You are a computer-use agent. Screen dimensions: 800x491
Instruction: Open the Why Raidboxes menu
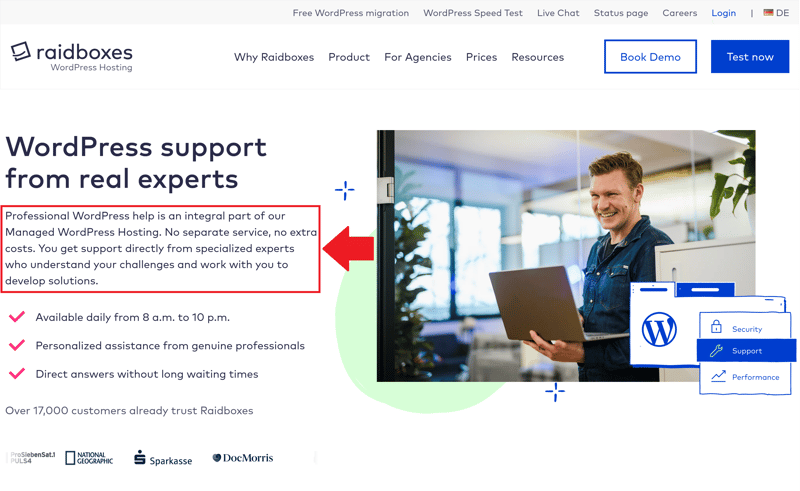point(274,57)
